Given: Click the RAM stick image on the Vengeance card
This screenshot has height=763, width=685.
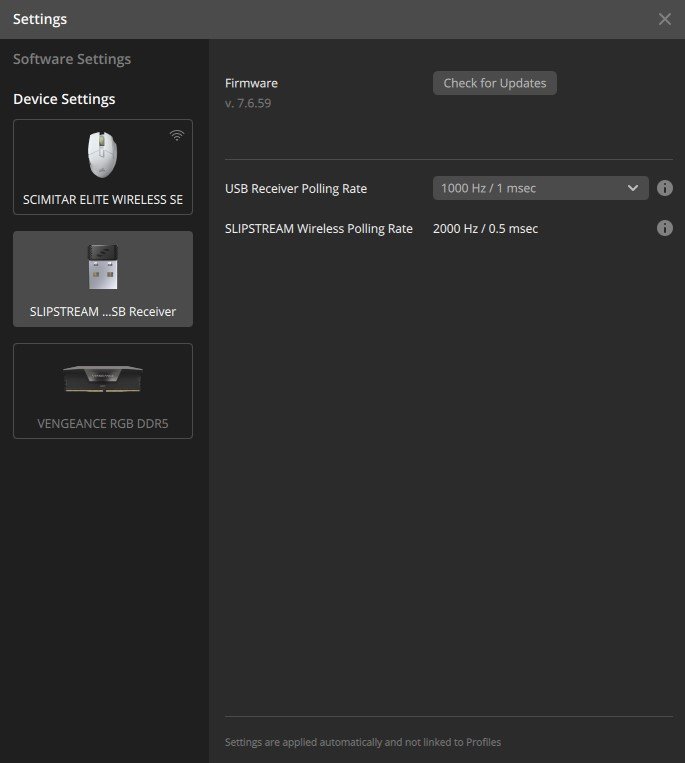Looking at the screenshot, I should pyautogui.click(x=103, y=379).
